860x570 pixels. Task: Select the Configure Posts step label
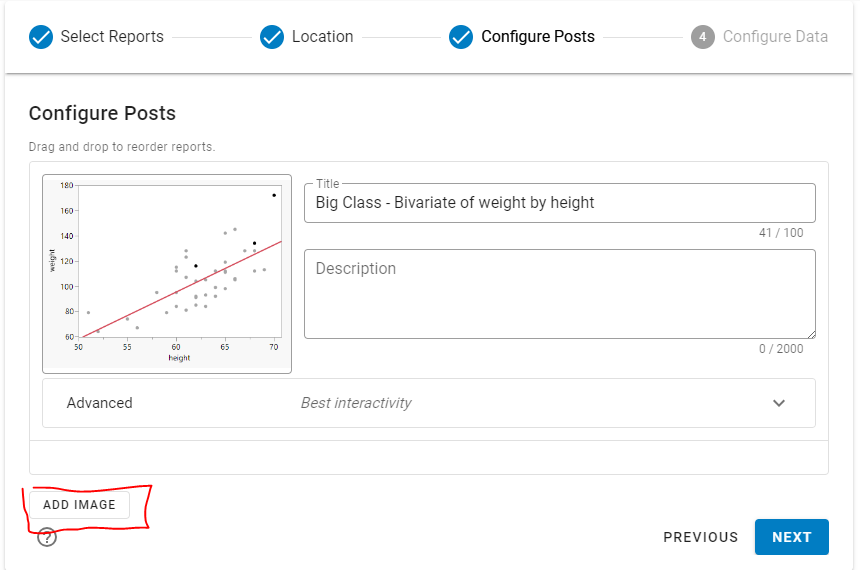(537, 37)
